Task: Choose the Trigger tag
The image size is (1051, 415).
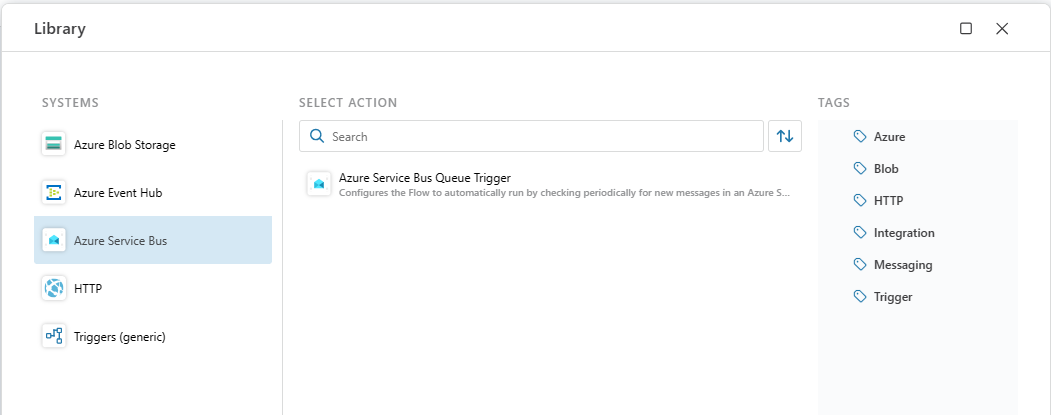Action: tap(892, 296)
